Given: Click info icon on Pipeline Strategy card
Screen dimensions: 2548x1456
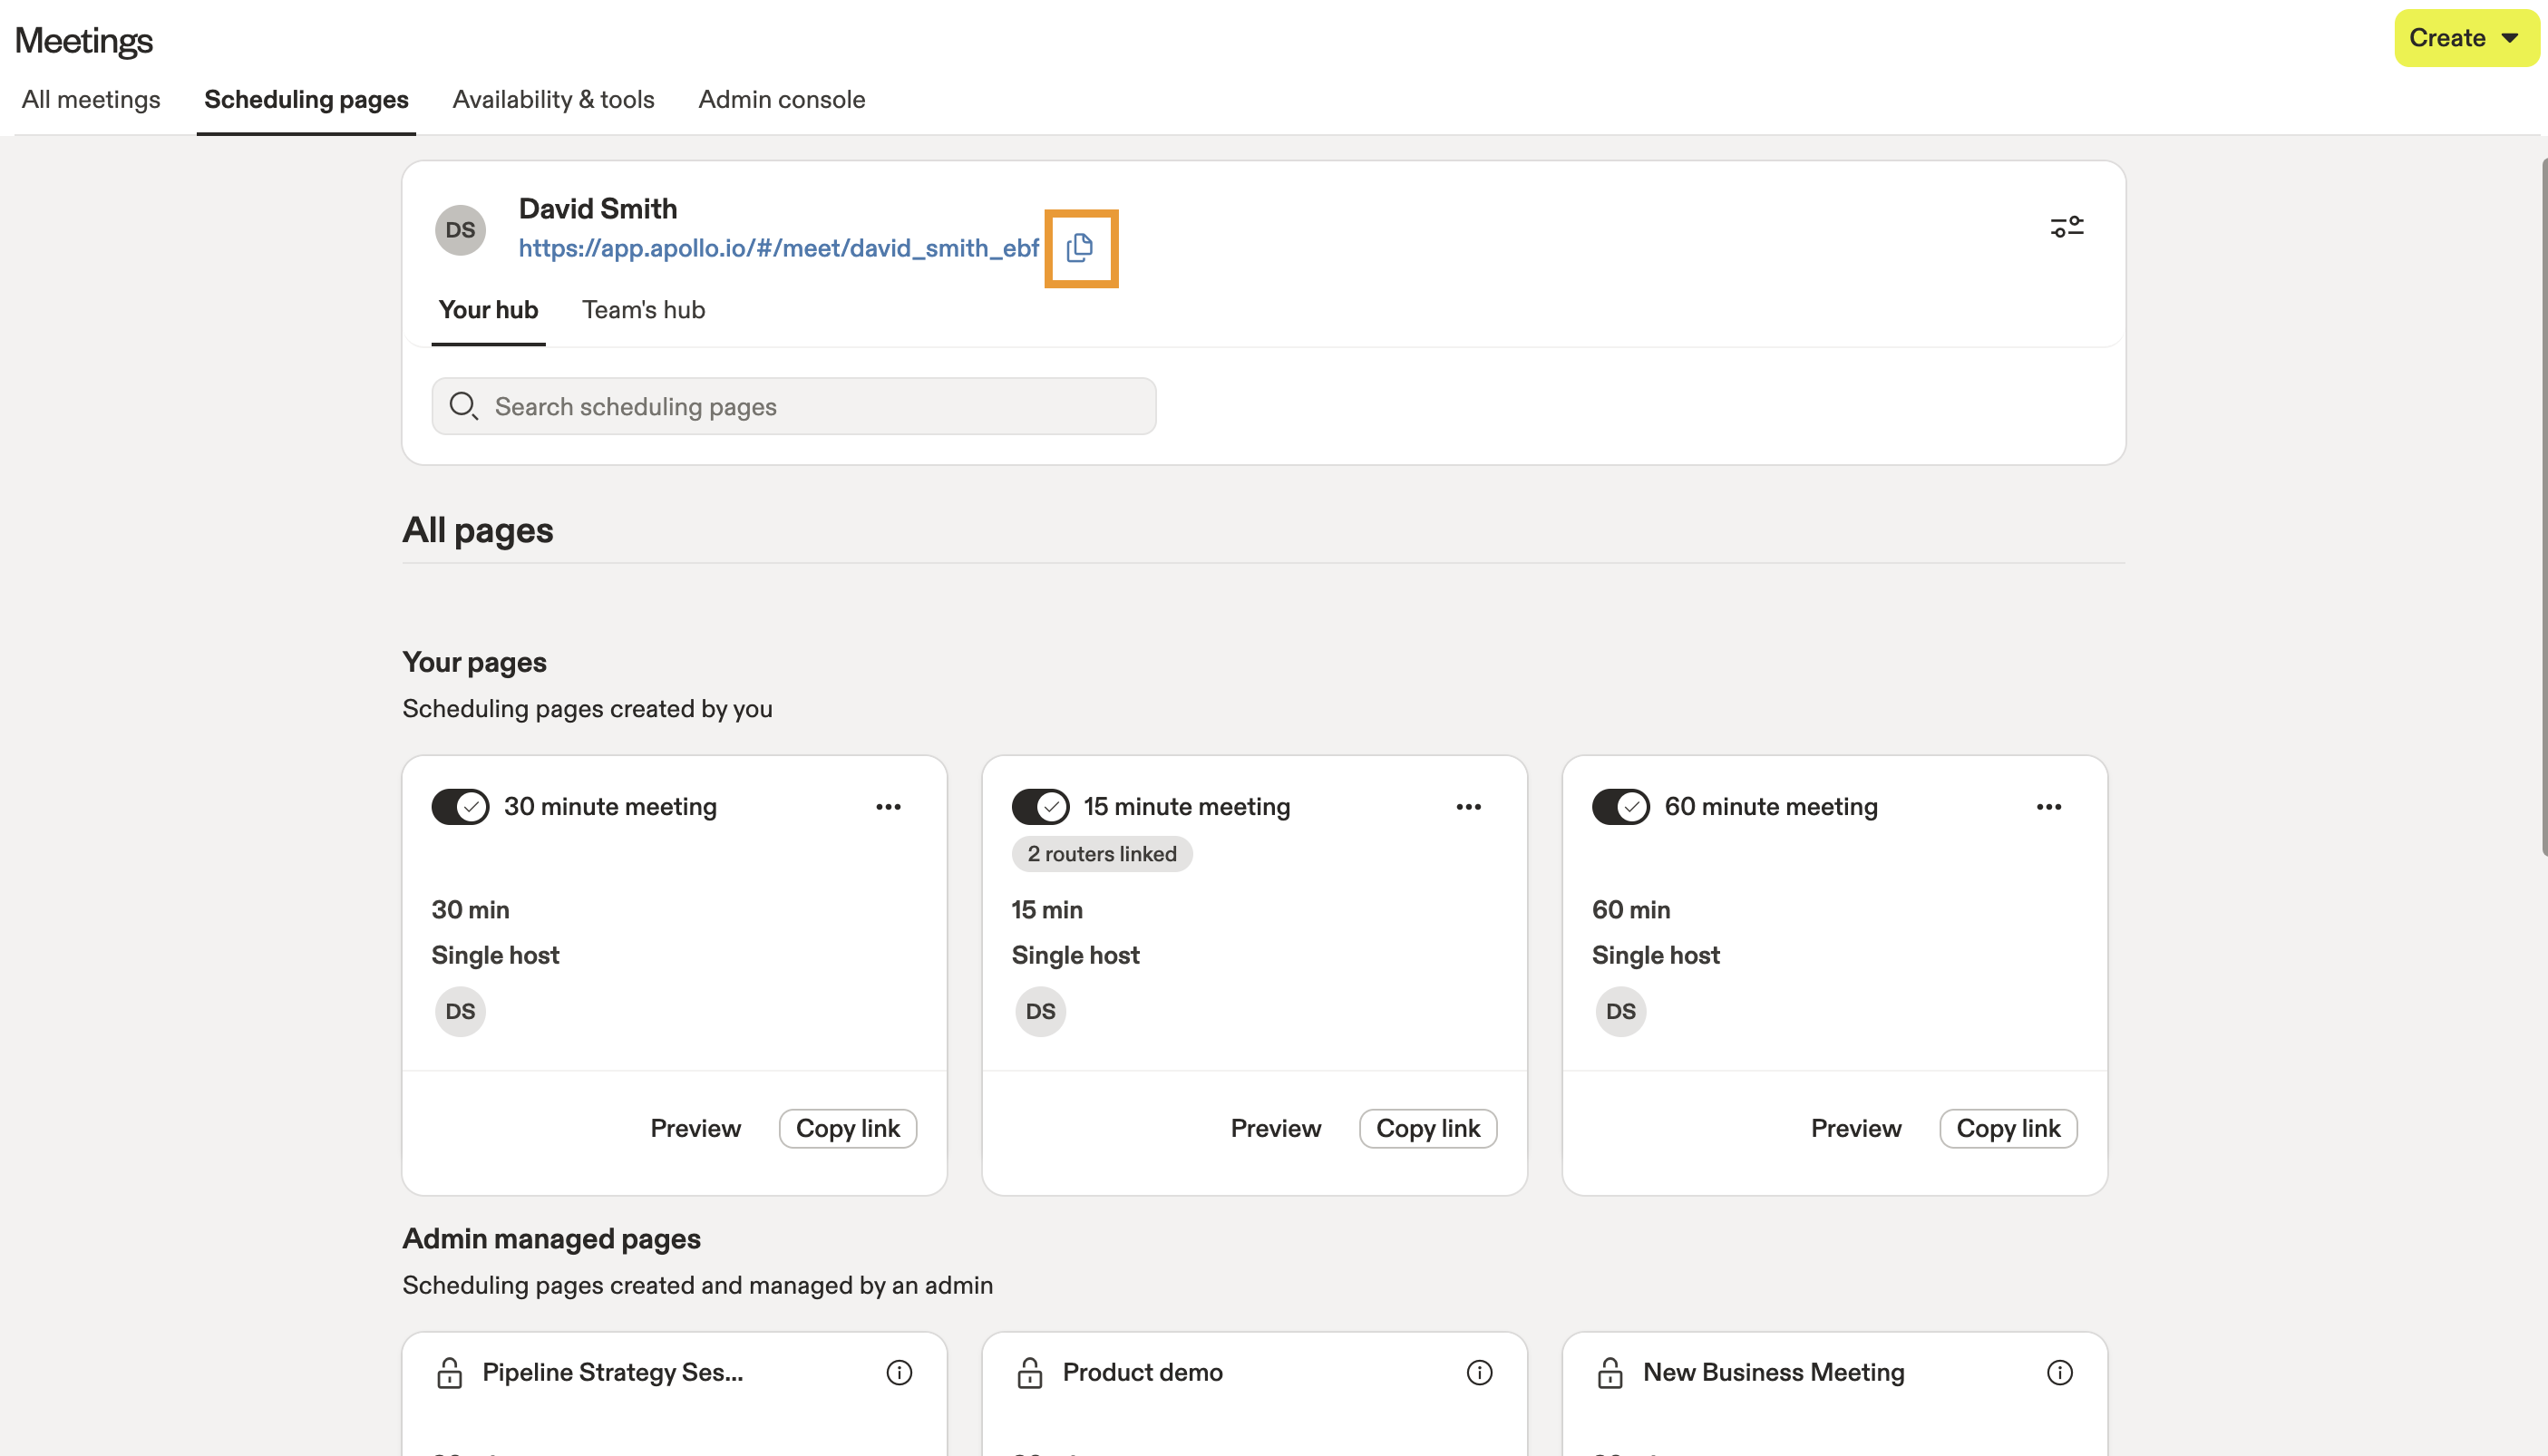Looking at the screenshot, I should (x=899, y=1372).
